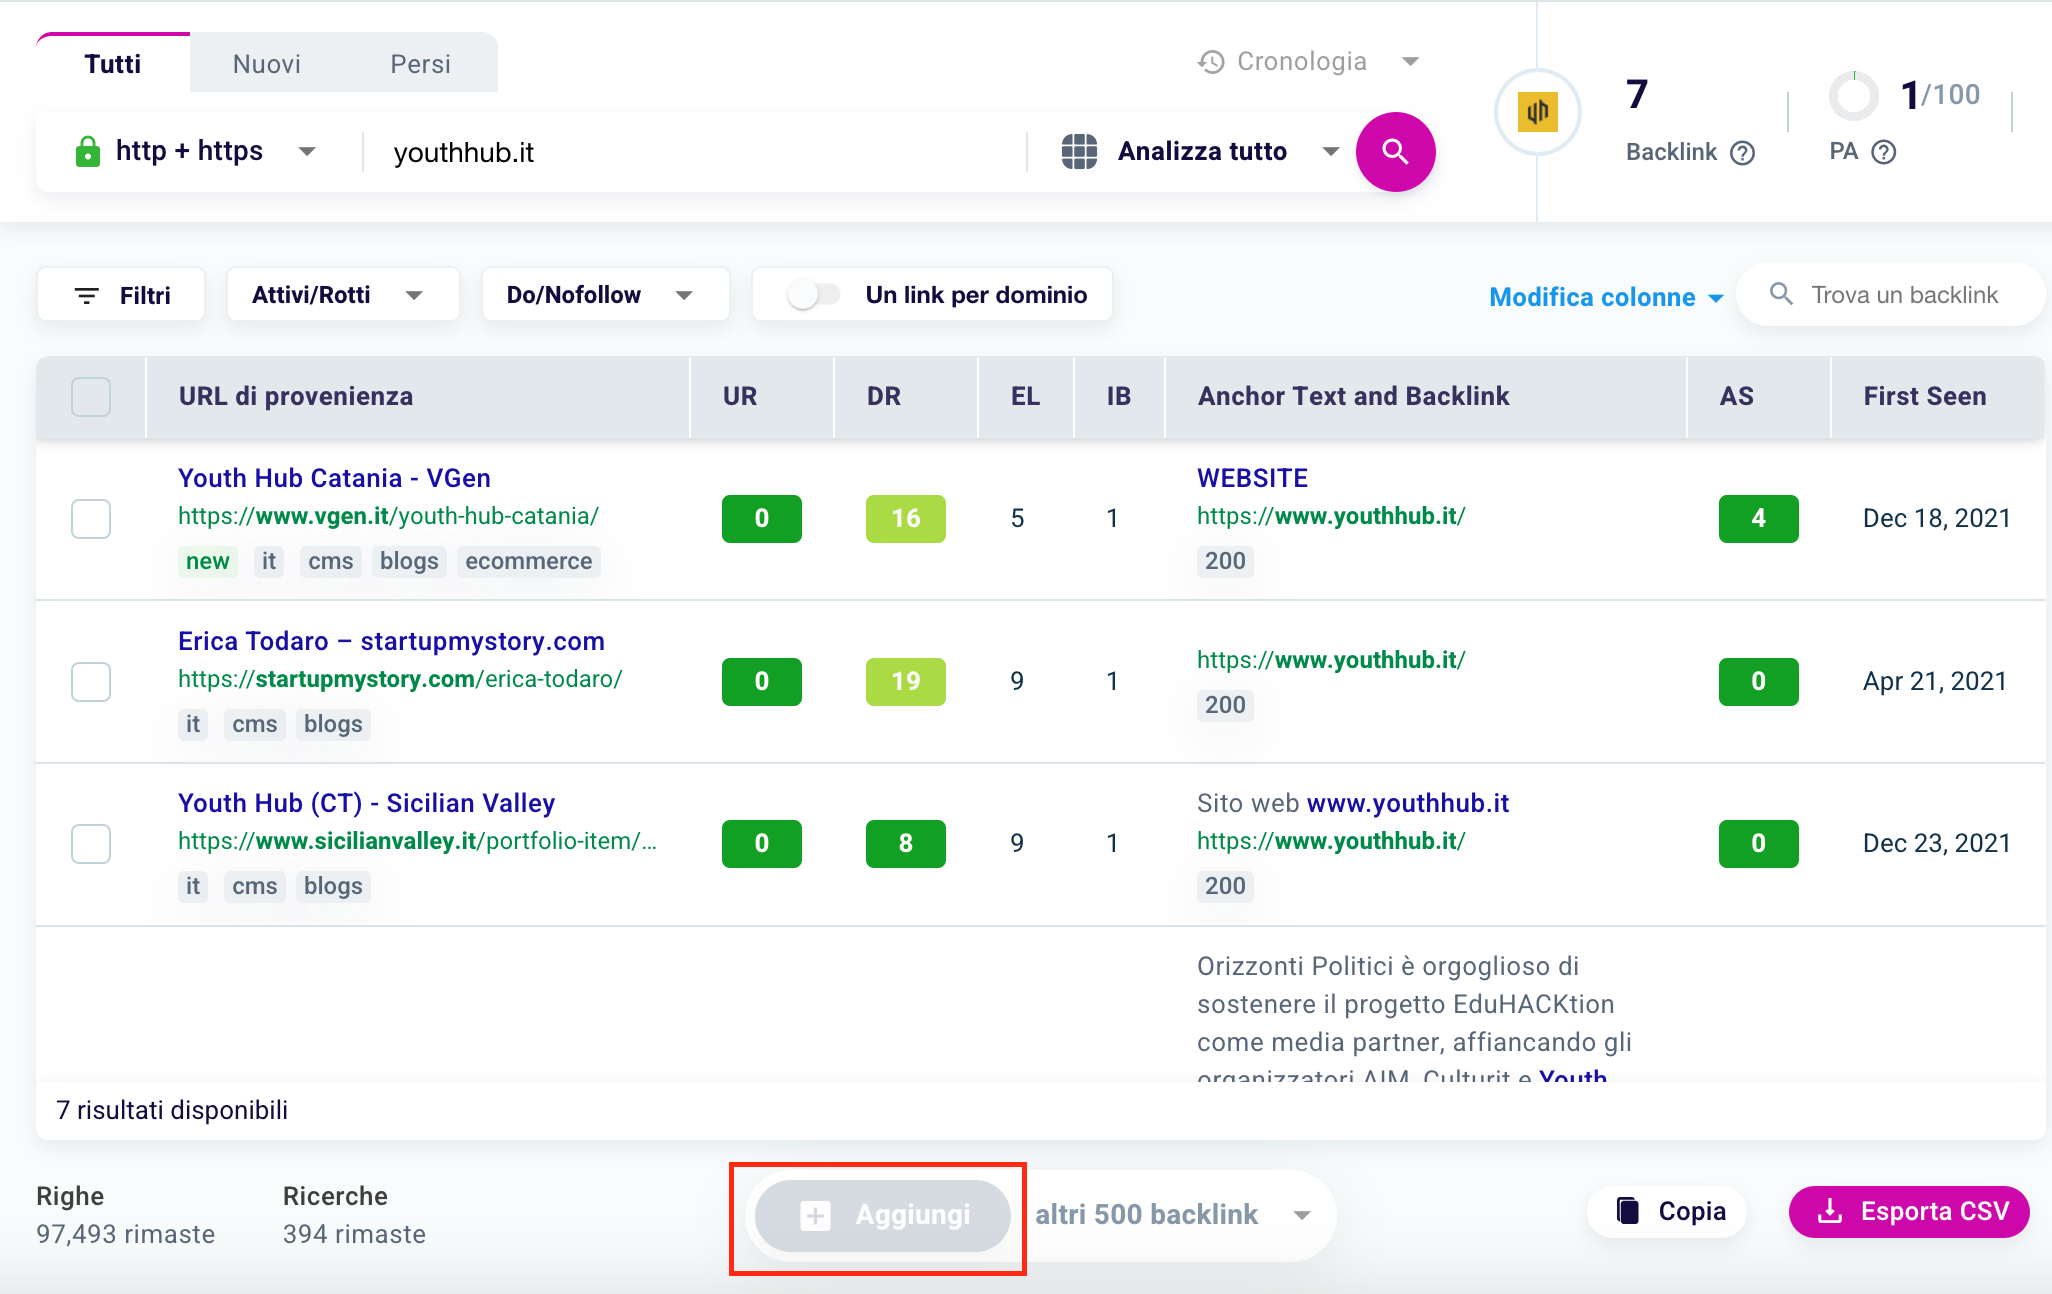
Task: Click the yellow youthhub site favicon
Action: (1537, 111)
